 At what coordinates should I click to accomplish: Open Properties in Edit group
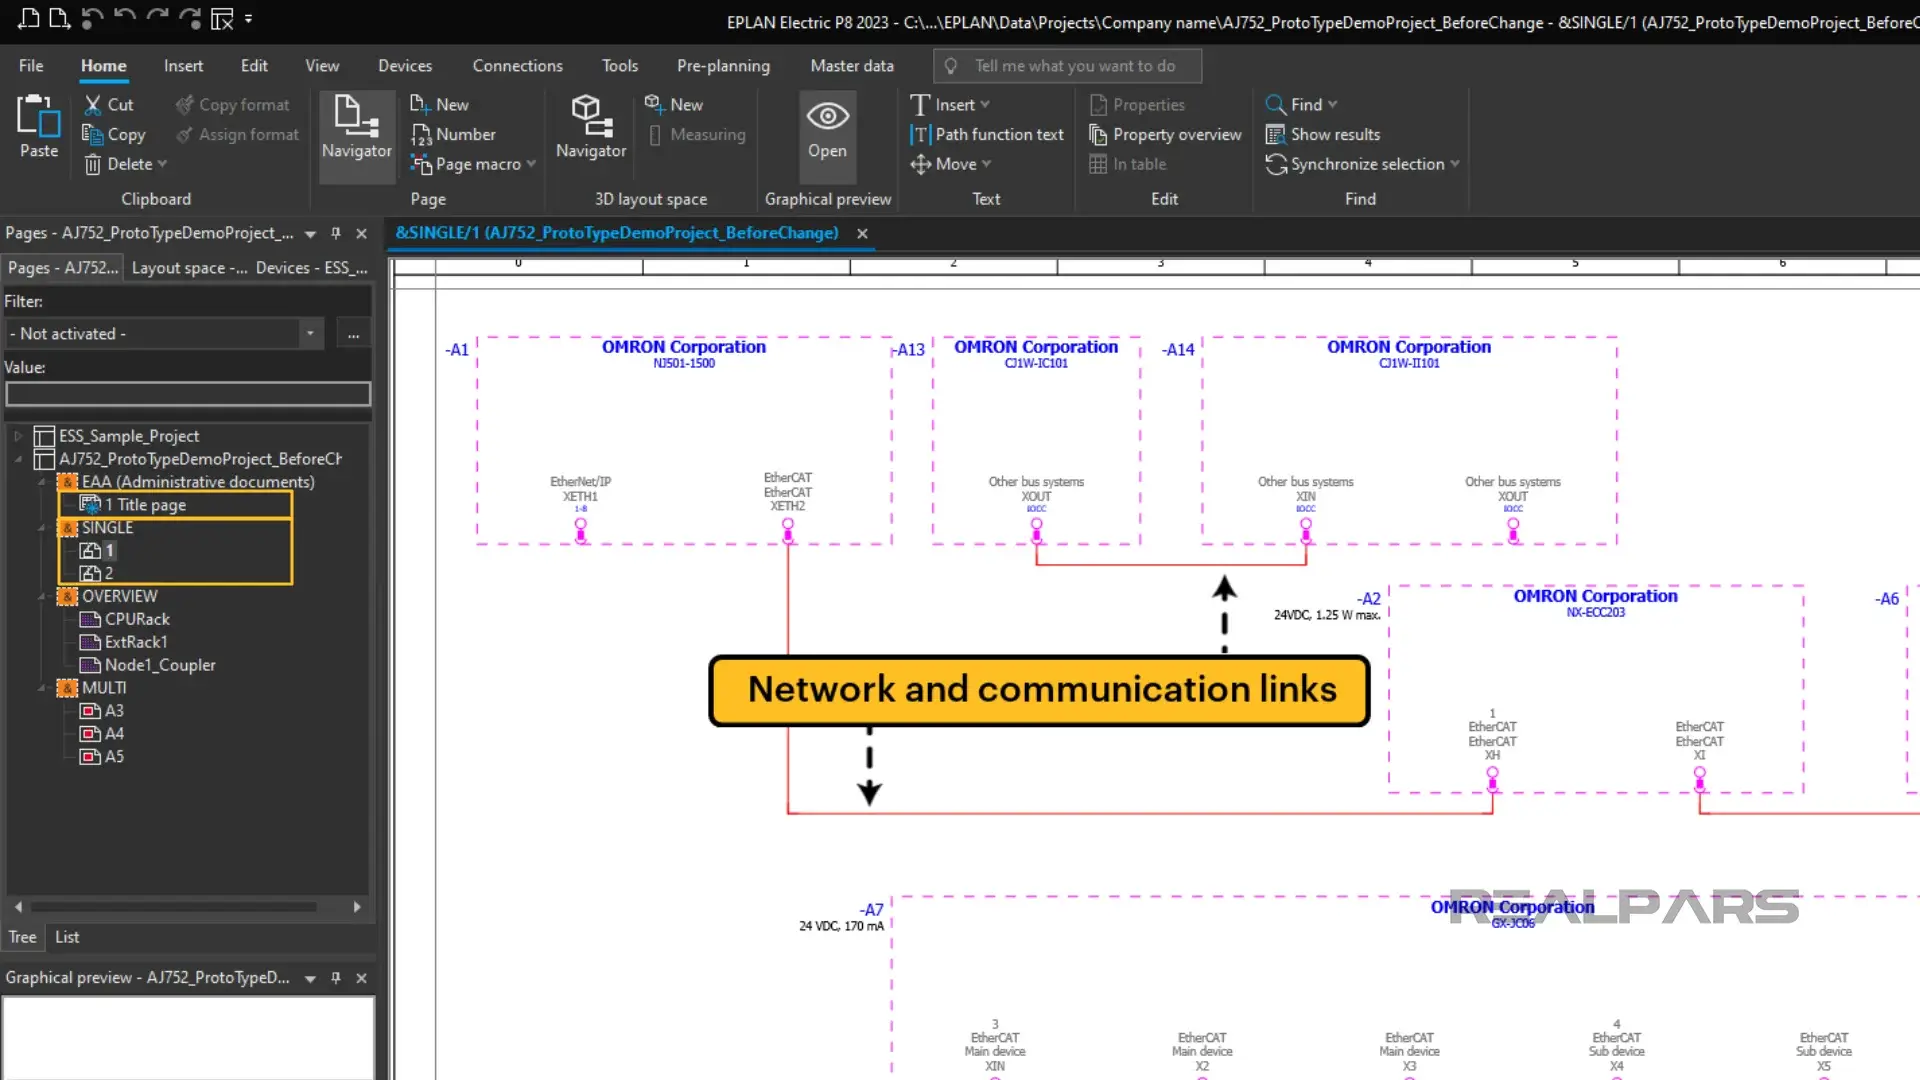[x=1137, y=104]
